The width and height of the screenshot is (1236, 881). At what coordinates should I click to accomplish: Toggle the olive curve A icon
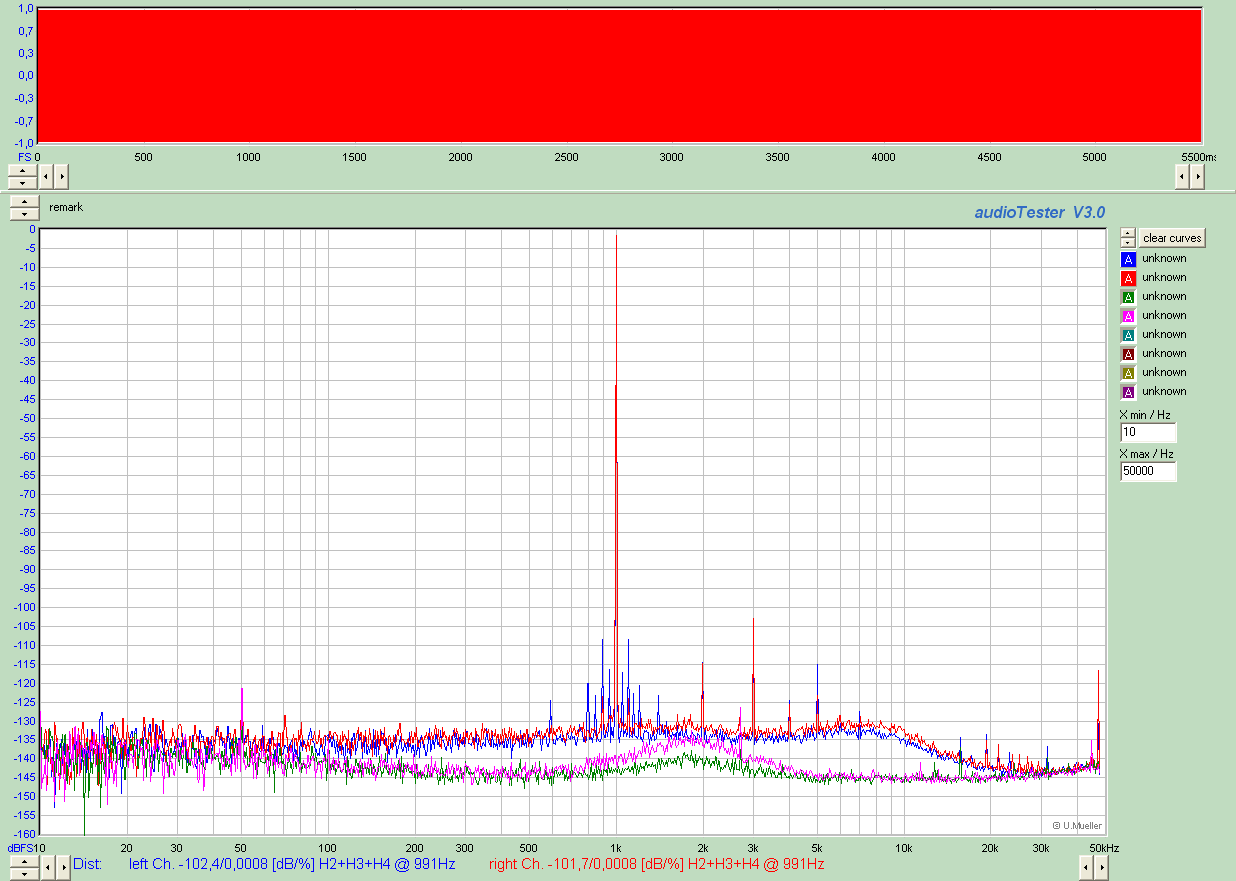click(x=1128, y=373)
